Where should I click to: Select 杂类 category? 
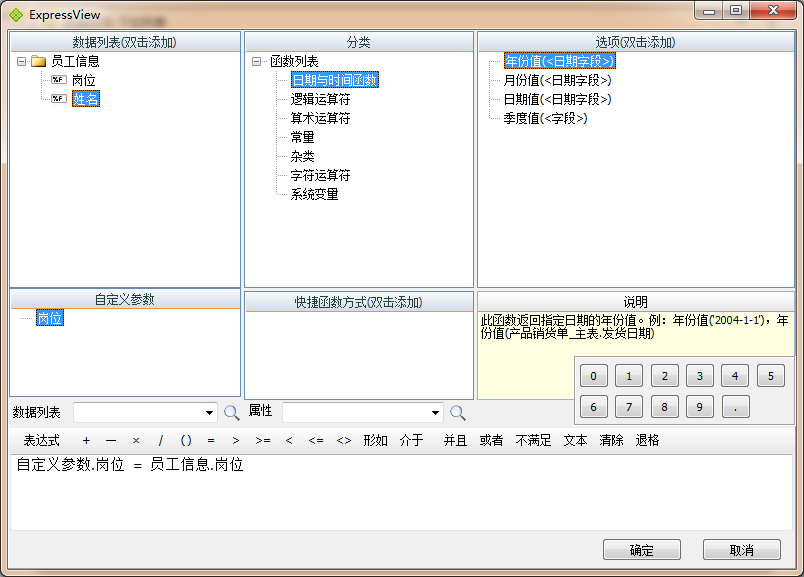tap(303, 156)
